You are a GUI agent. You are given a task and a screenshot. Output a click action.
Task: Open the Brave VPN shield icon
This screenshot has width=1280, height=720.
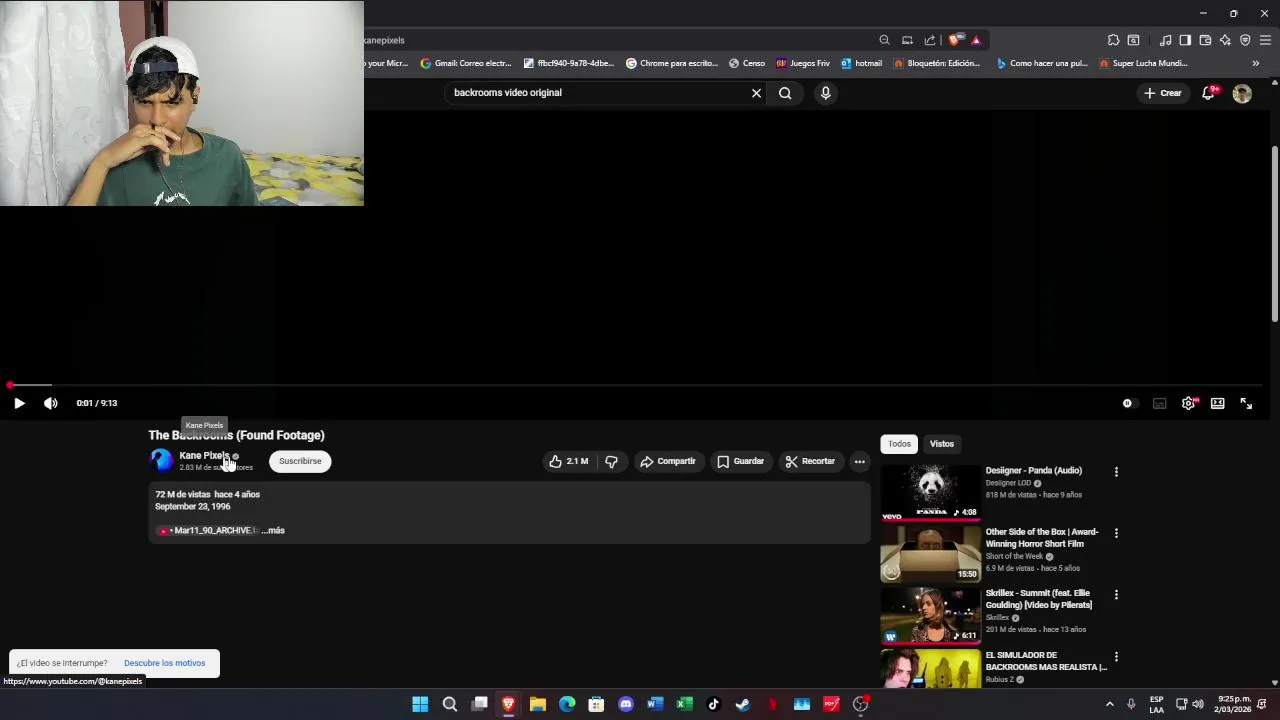(x=1245, y=40)
